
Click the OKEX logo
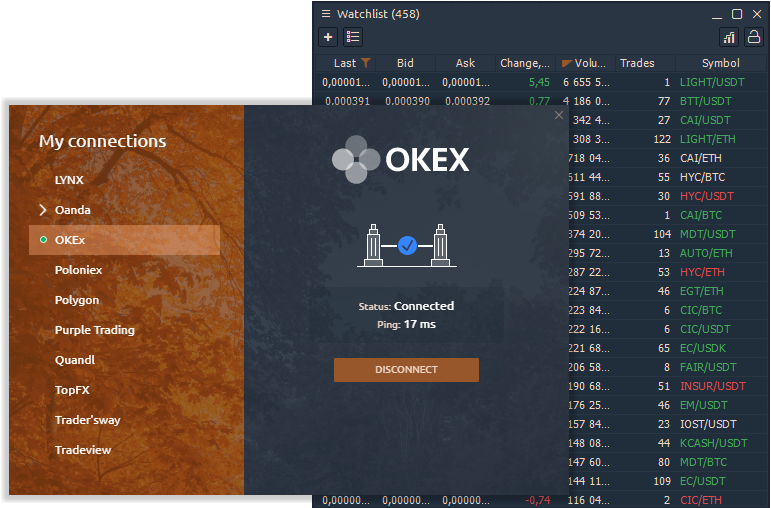pyautogui.click(x=401, y=159)
